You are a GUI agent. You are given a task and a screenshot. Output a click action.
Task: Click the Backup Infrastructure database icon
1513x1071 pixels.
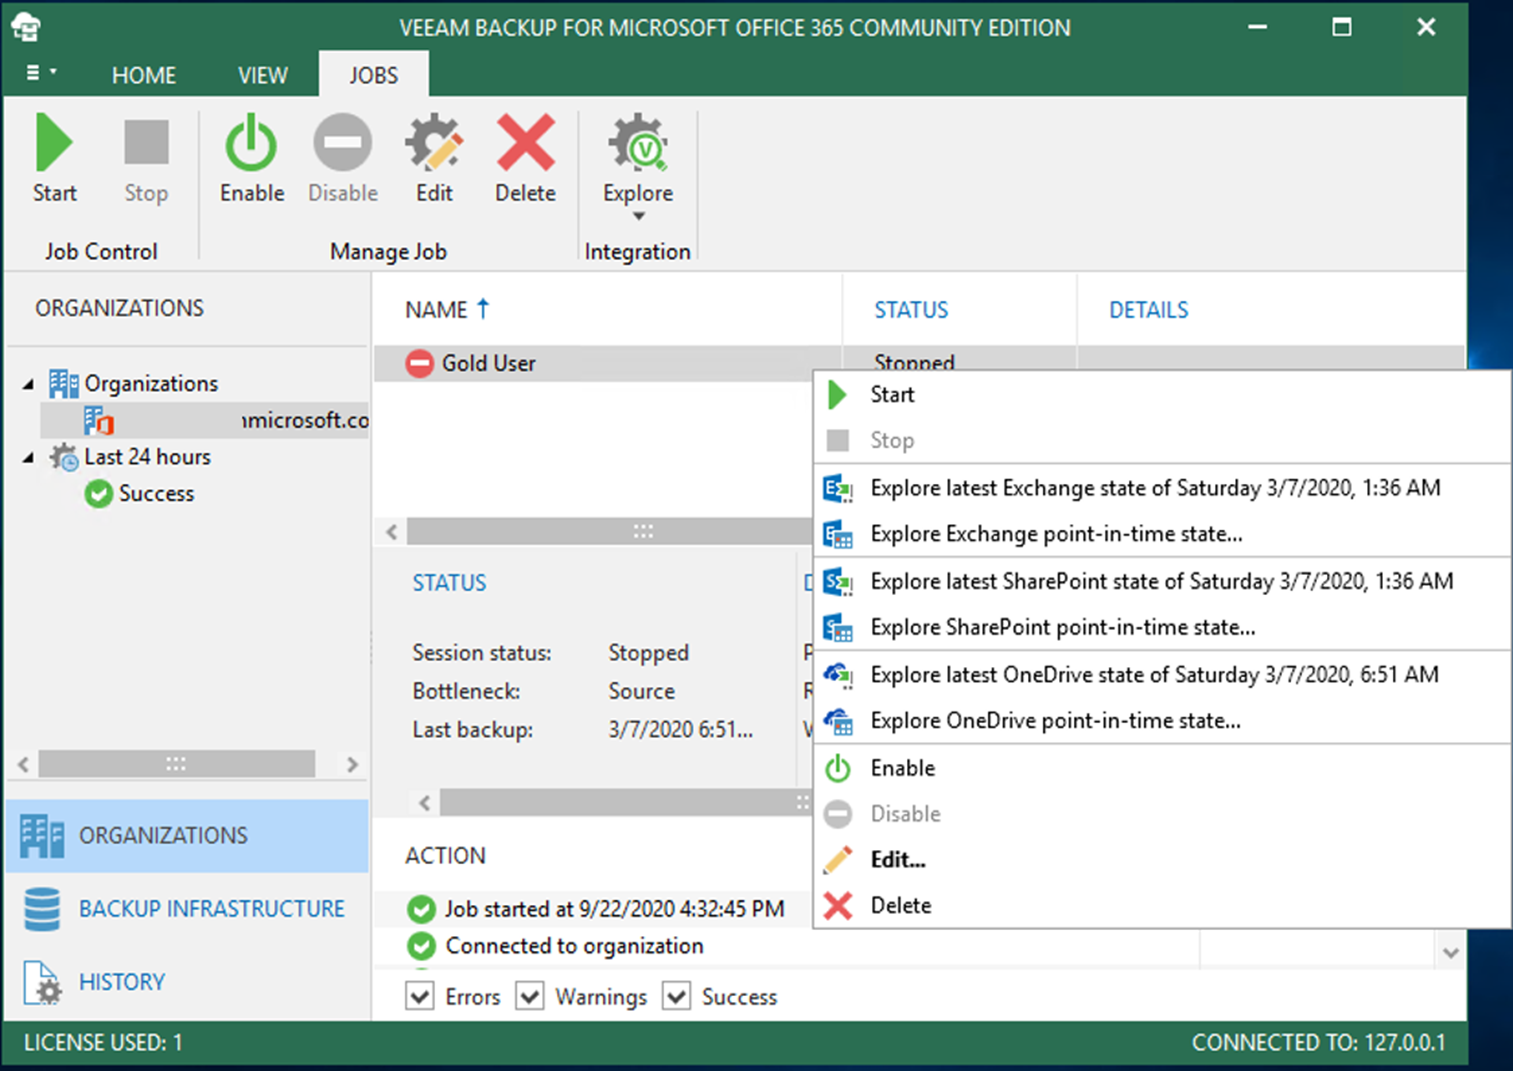42,908
